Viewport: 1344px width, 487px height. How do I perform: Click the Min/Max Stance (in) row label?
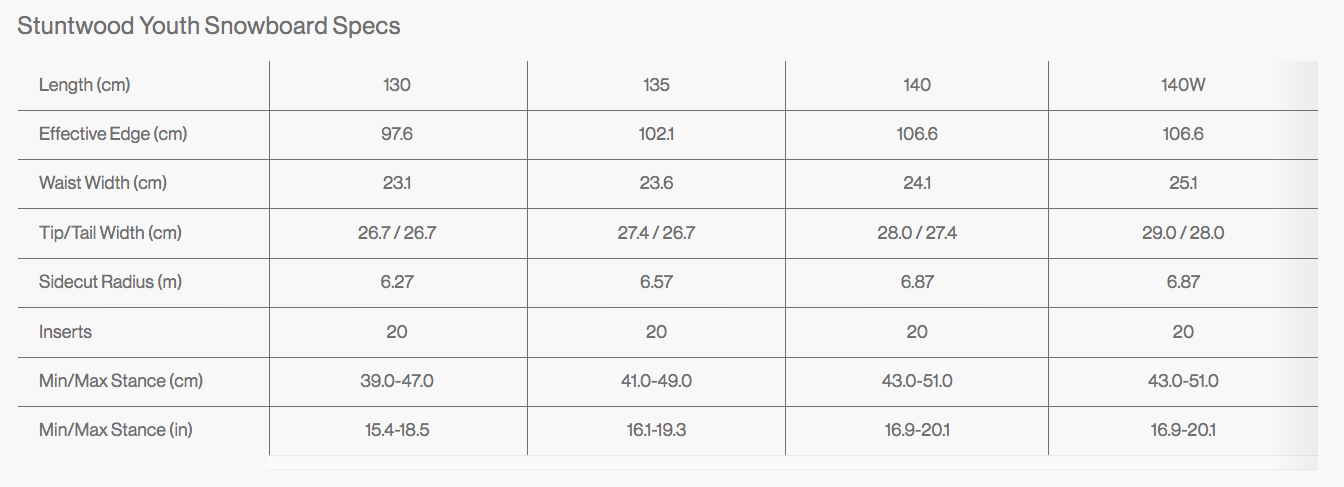(x=115, y=430)
